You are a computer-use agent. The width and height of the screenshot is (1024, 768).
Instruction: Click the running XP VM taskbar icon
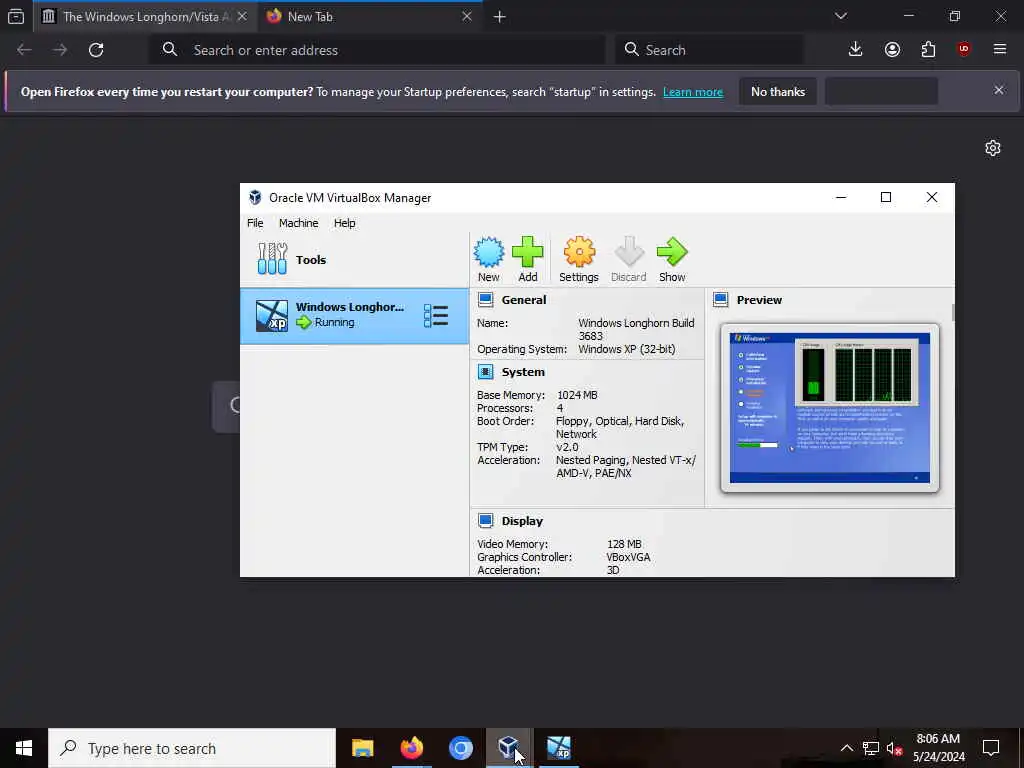pyautogui.click(x=558, y=748)
